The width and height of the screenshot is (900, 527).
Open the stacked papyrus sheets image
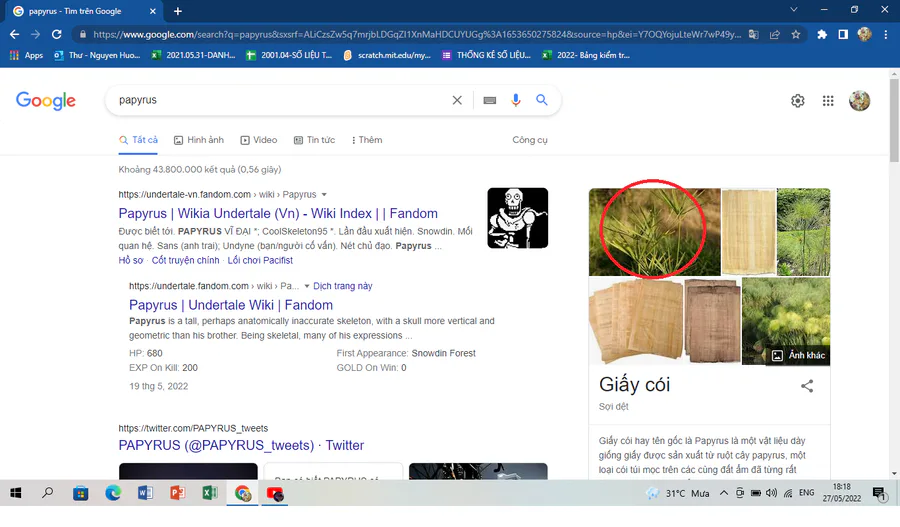pos(636,321)
